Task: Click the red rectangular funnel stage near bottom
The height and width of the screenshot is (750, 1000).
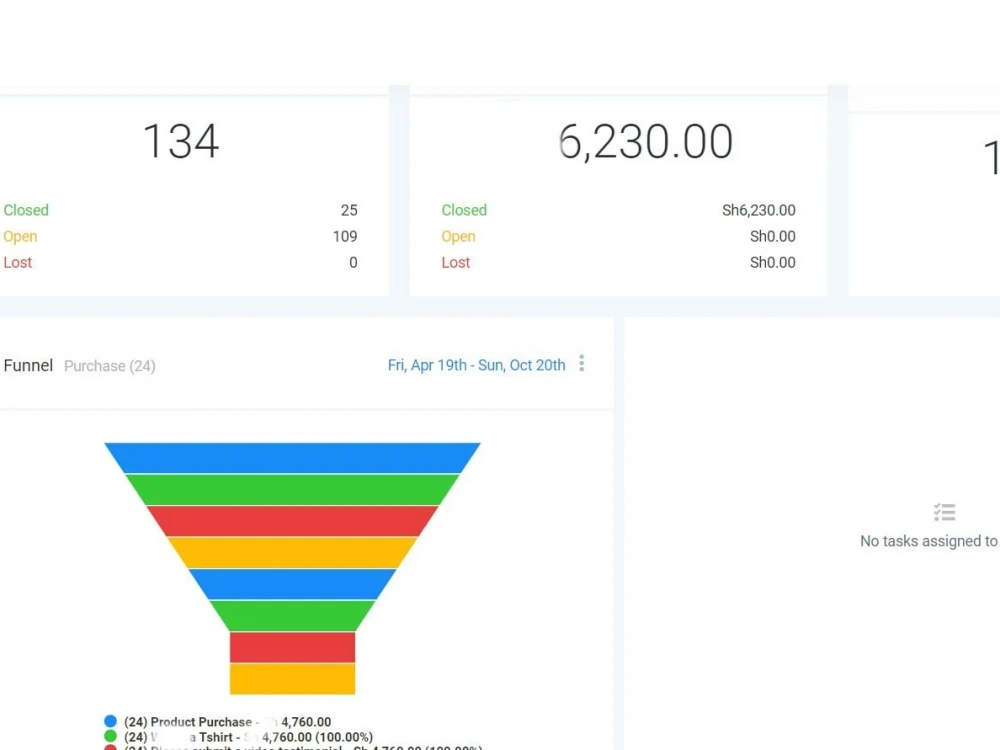Action: click(292, 647)
